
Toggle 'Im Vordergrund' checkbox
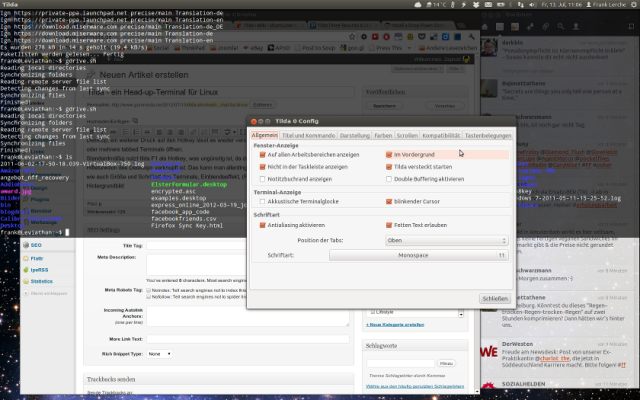[x=389, y=155]
